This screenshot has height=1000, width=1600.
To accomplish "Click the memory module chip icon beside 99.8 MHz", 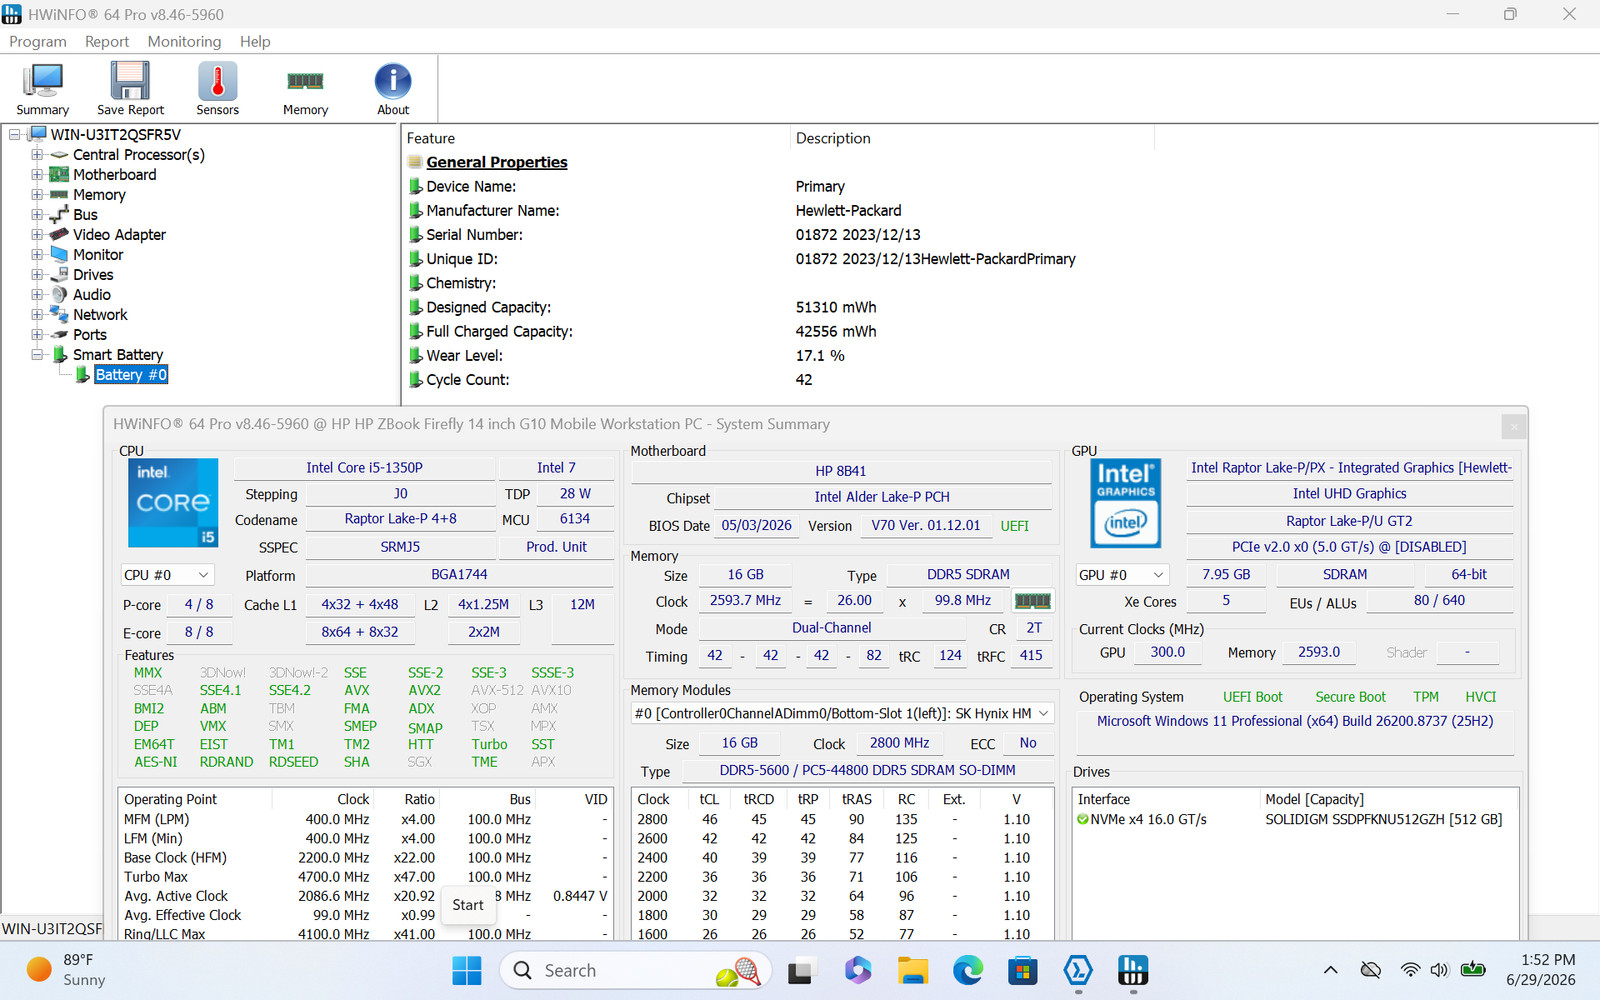I will pos(1033,601).
